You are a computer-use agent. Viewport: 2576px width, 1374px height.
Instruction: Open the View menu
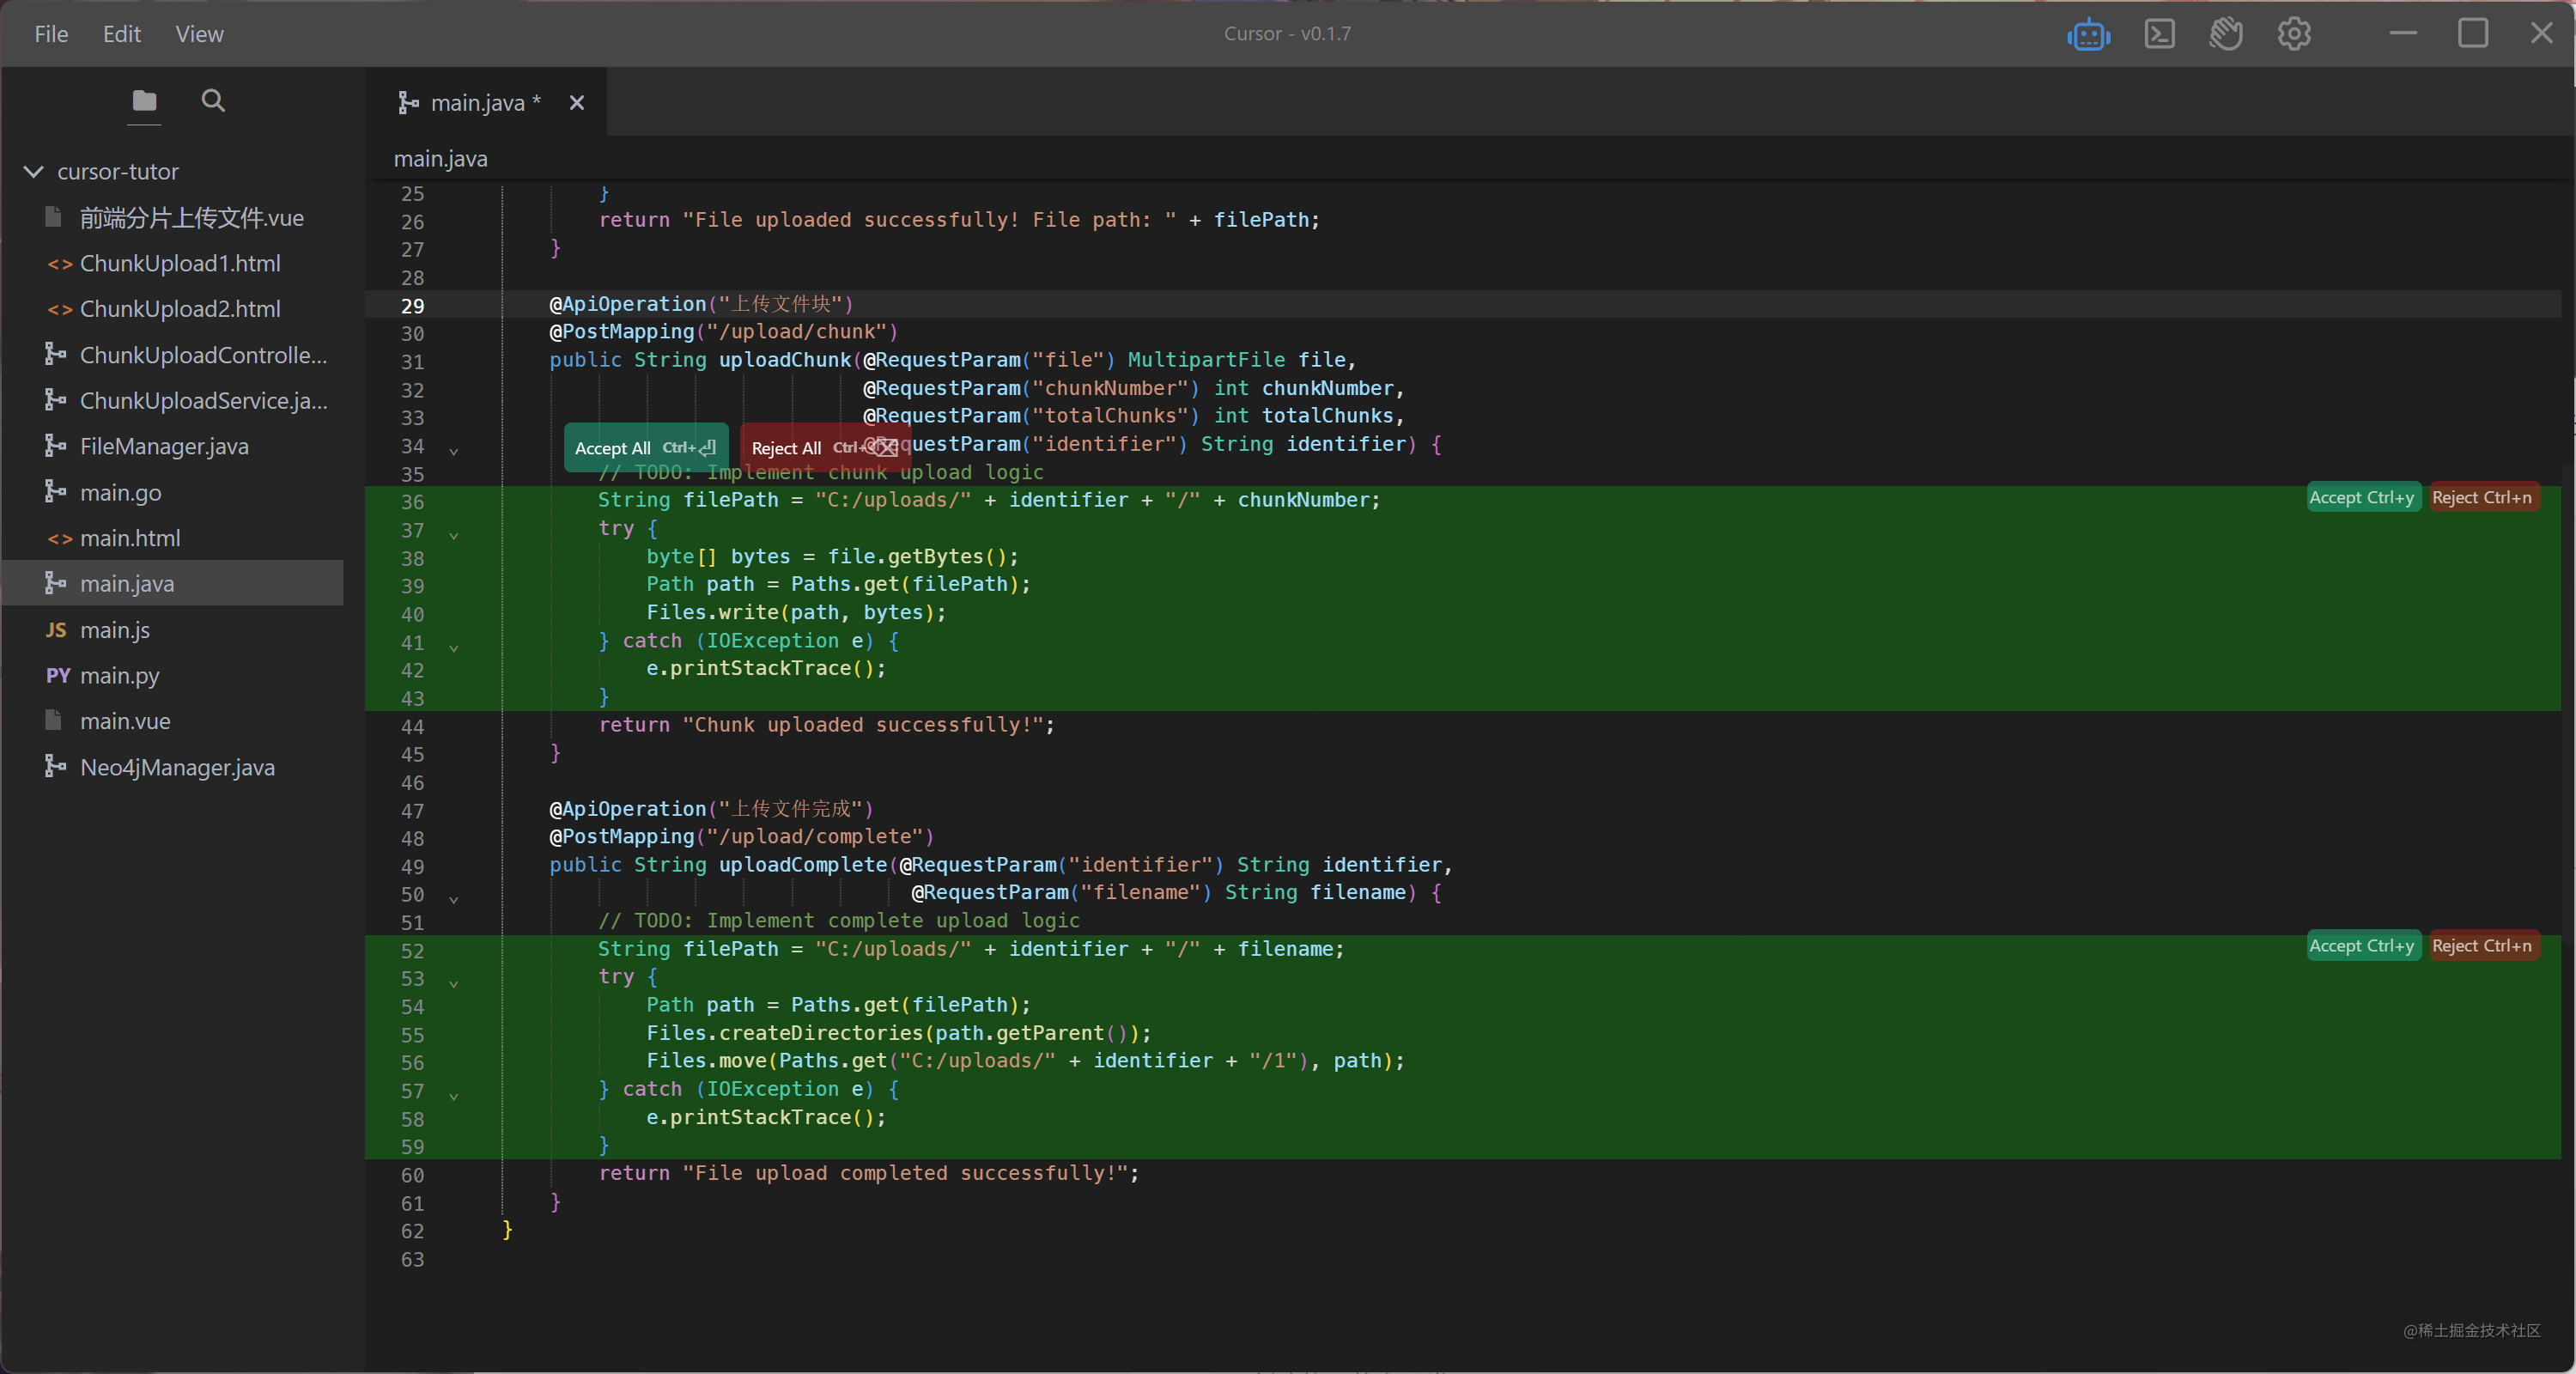point(199,34)
